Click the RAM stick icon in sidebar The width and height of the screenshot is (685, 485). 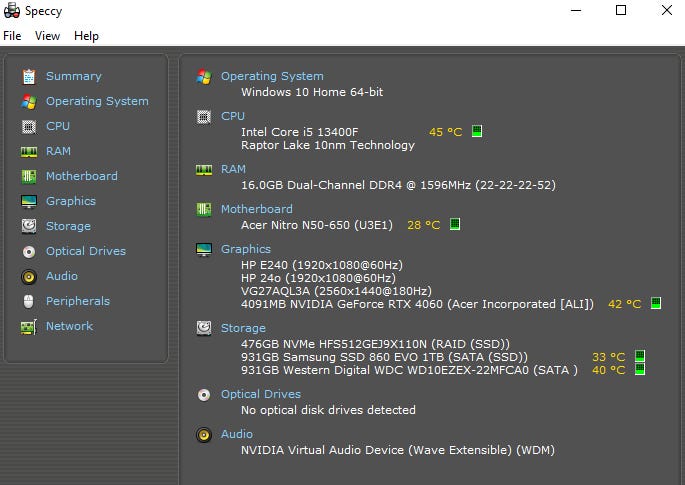pos(28,151)
